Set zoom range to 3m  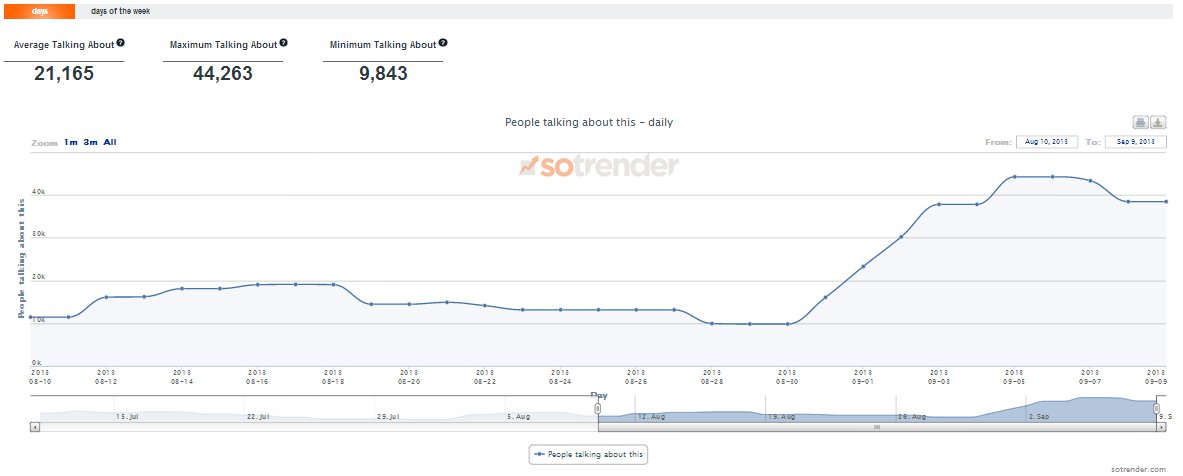90,143
